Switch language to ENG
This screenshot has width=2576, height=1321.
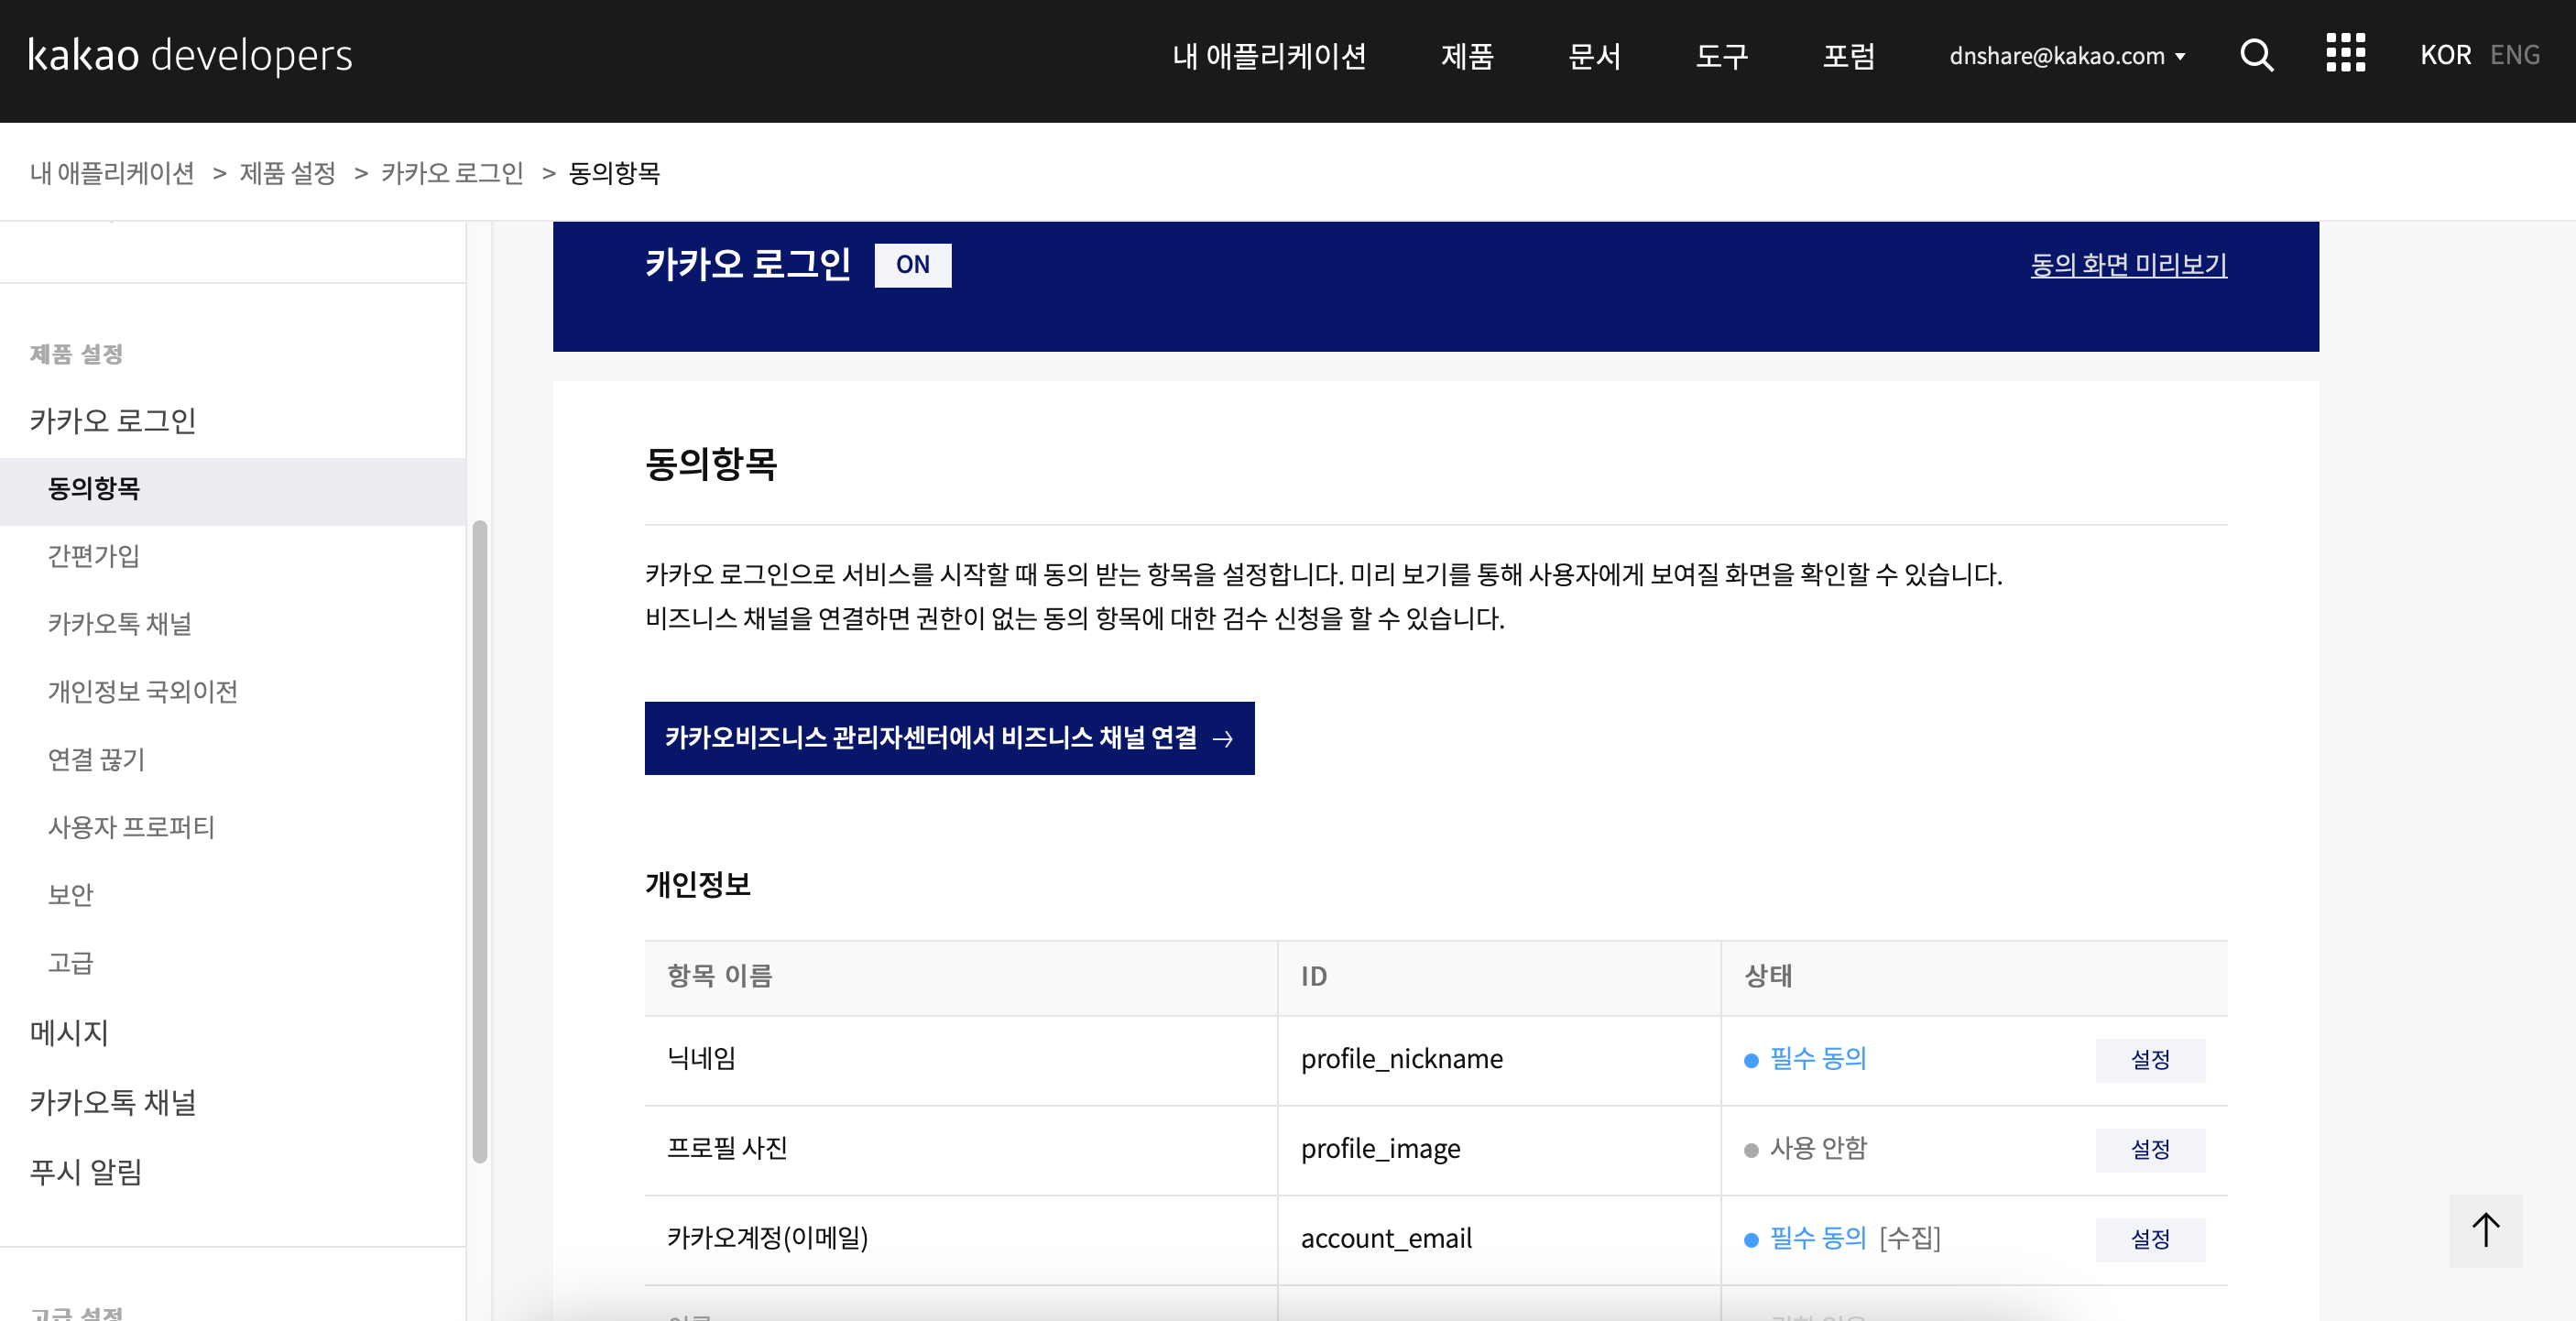[2514, 55]
